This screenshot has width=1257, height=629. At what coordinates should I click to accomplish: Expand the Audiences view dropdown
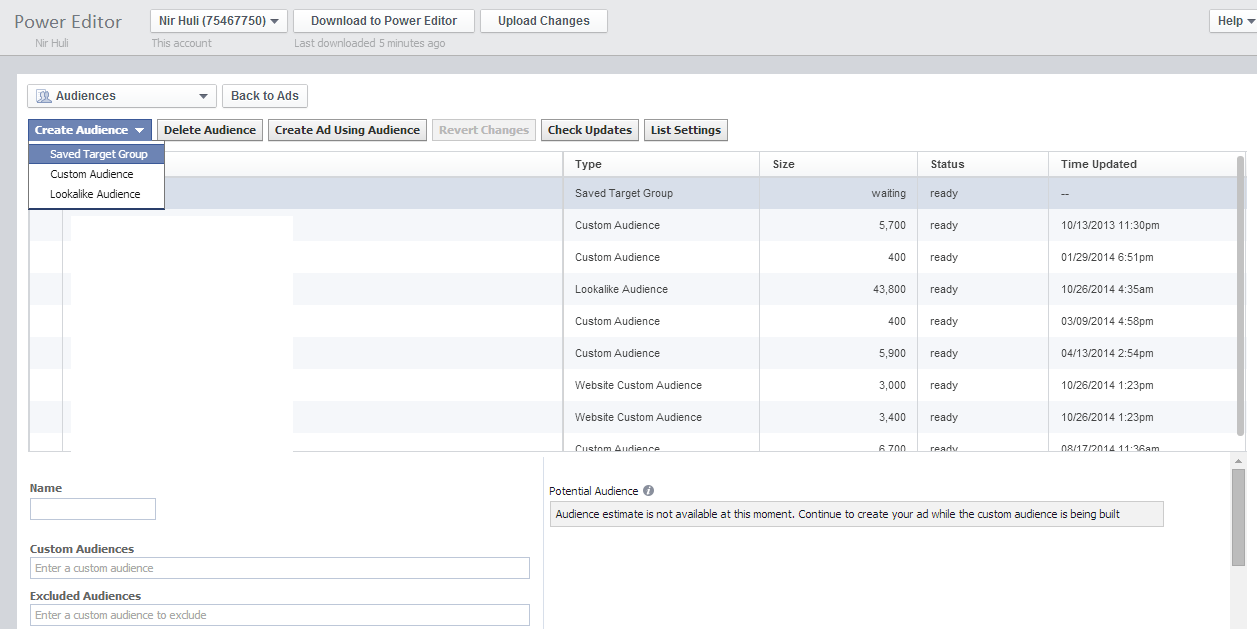(122, 96)
